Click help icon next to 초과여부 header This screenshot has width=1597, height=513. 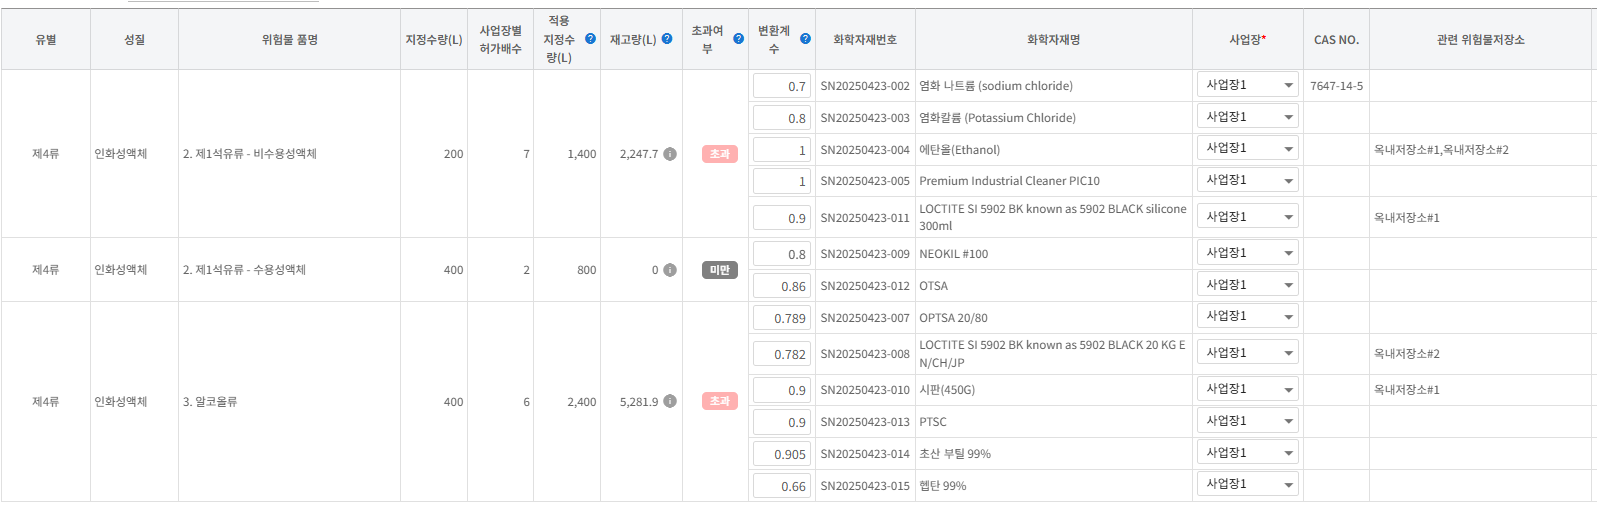[x=738, y=39]
